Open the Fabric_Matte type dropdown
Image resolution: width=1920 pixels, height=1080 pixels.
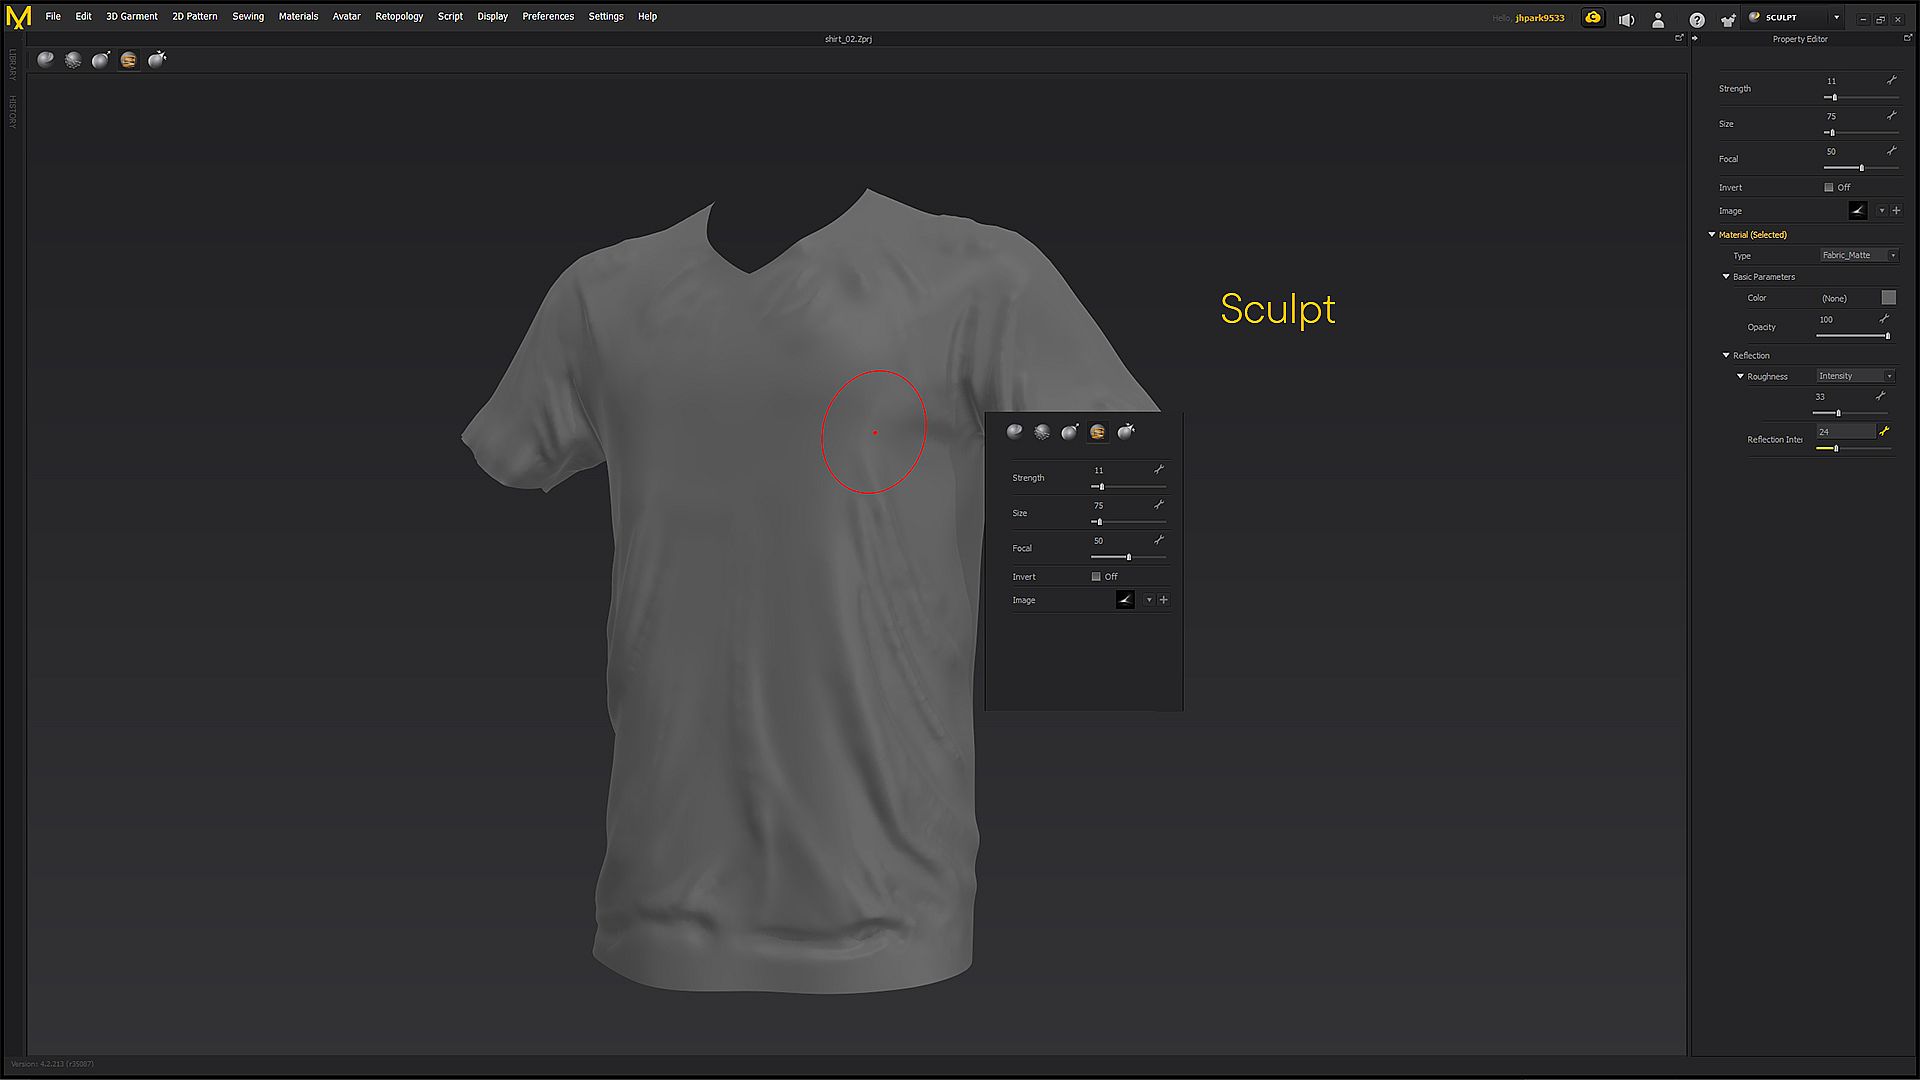(x=1858, y=255)
